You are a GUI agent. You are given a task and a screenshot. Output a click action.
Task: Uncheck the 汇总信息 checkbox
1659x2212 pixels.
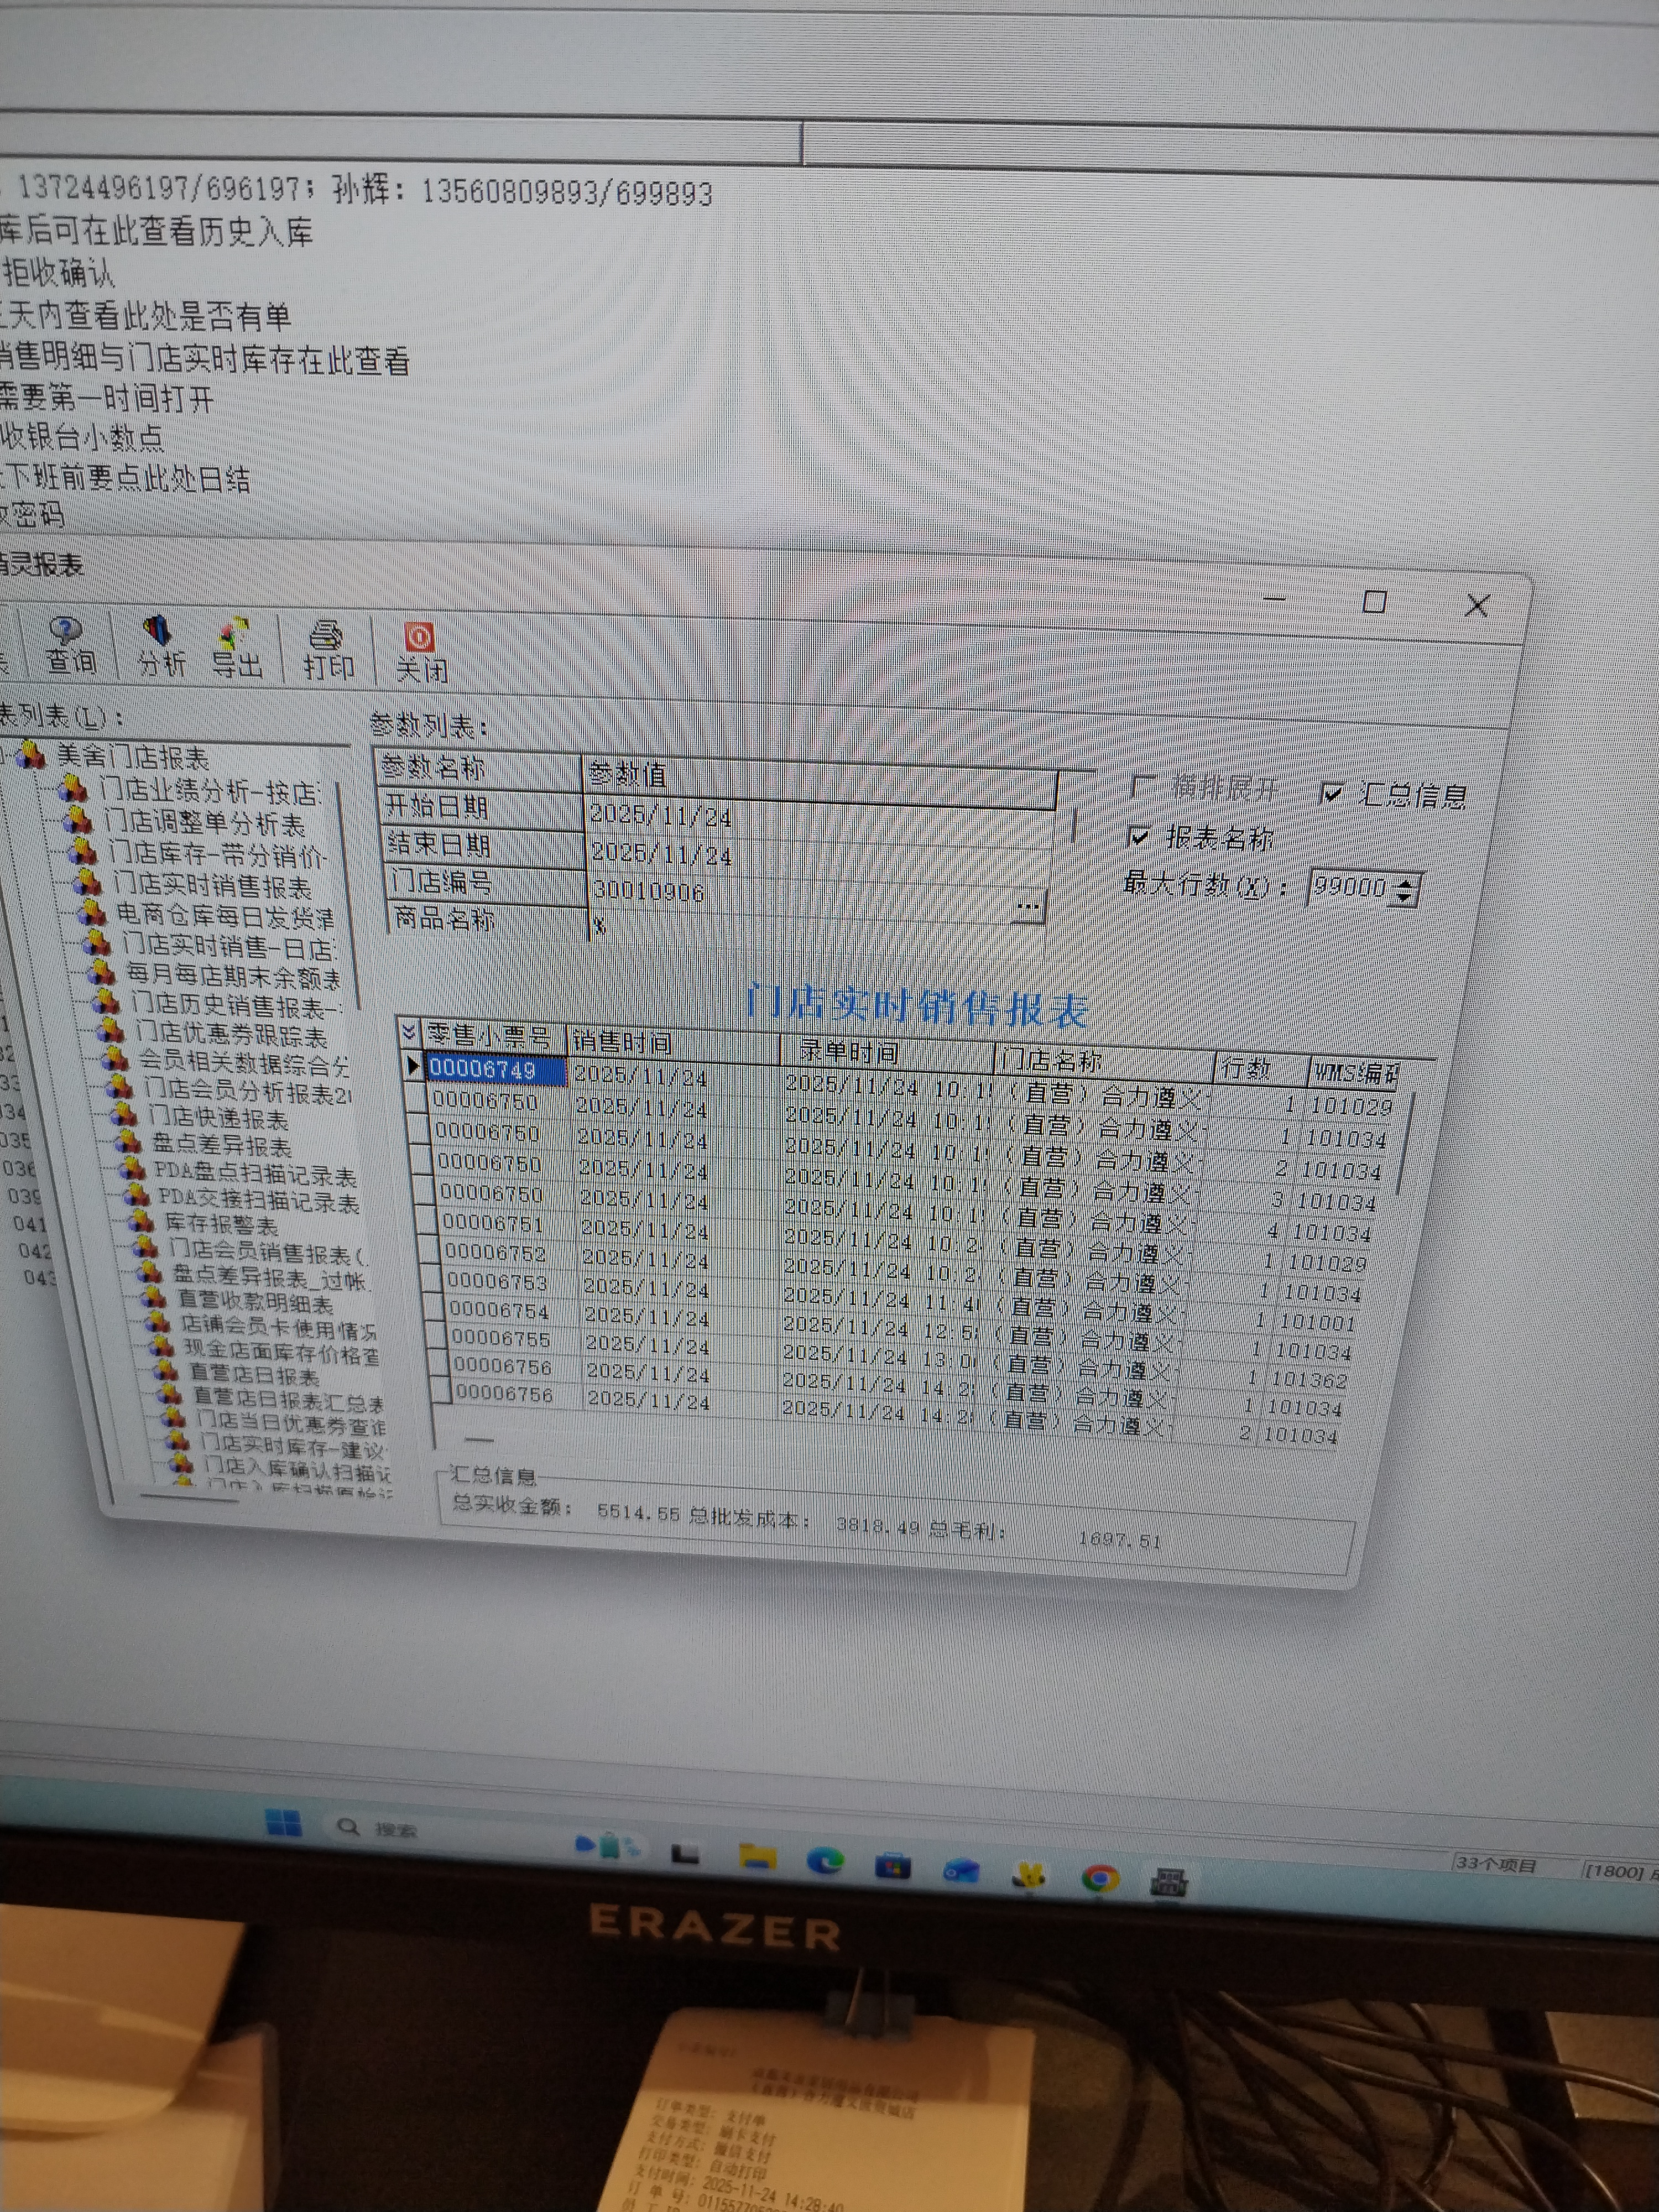1332,794
